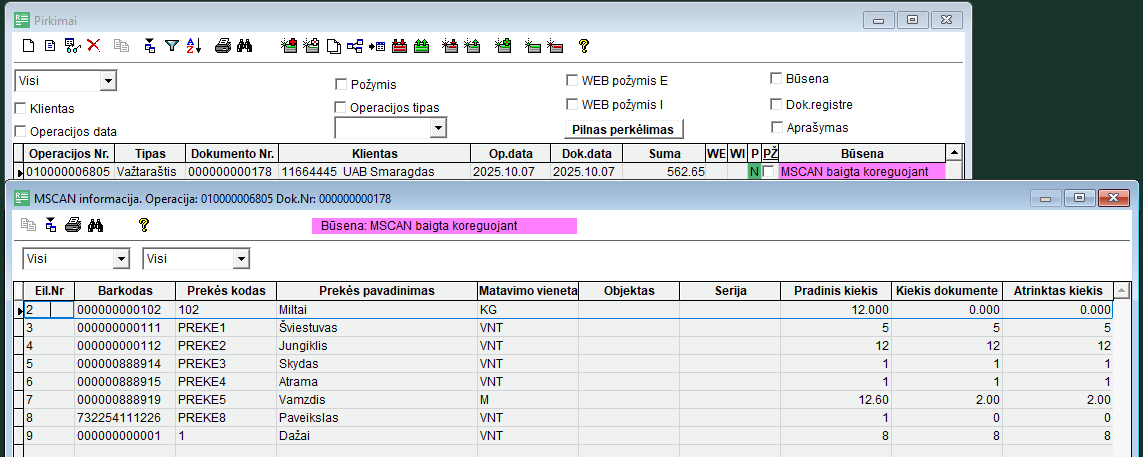1143x457 pixels.
Task: Click printer icon in MSCAN informacija window
Action: (x=73, y=225)
